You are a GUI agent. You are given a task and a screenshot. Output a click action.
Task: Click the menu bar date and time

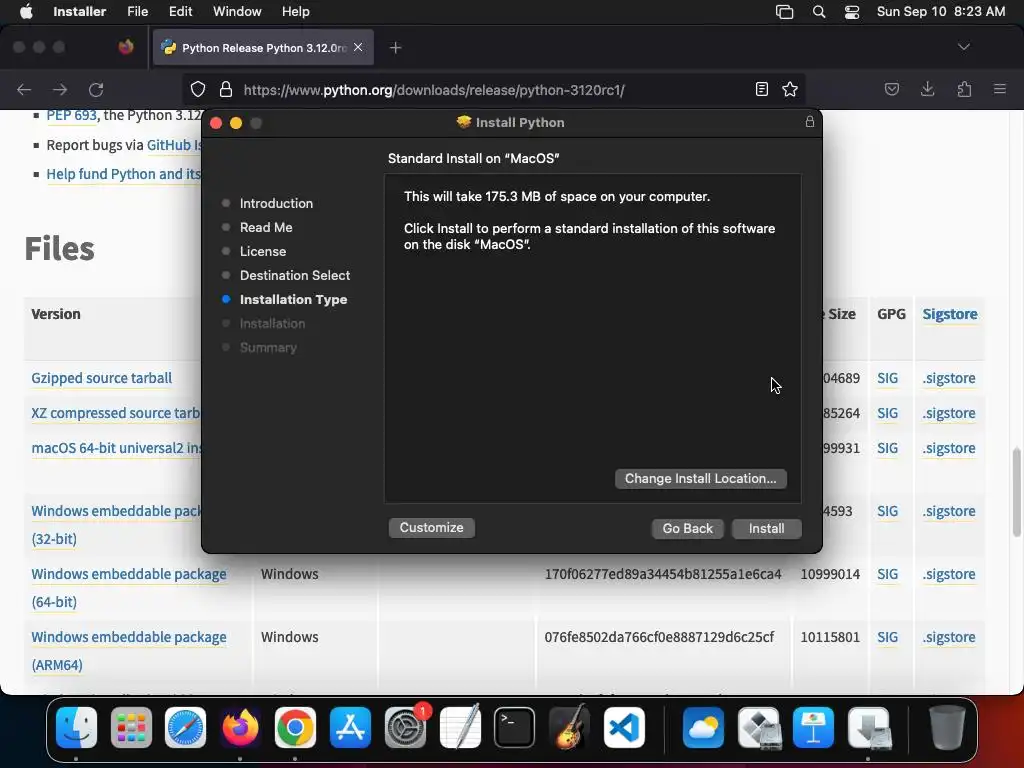(x=940, y=12)
